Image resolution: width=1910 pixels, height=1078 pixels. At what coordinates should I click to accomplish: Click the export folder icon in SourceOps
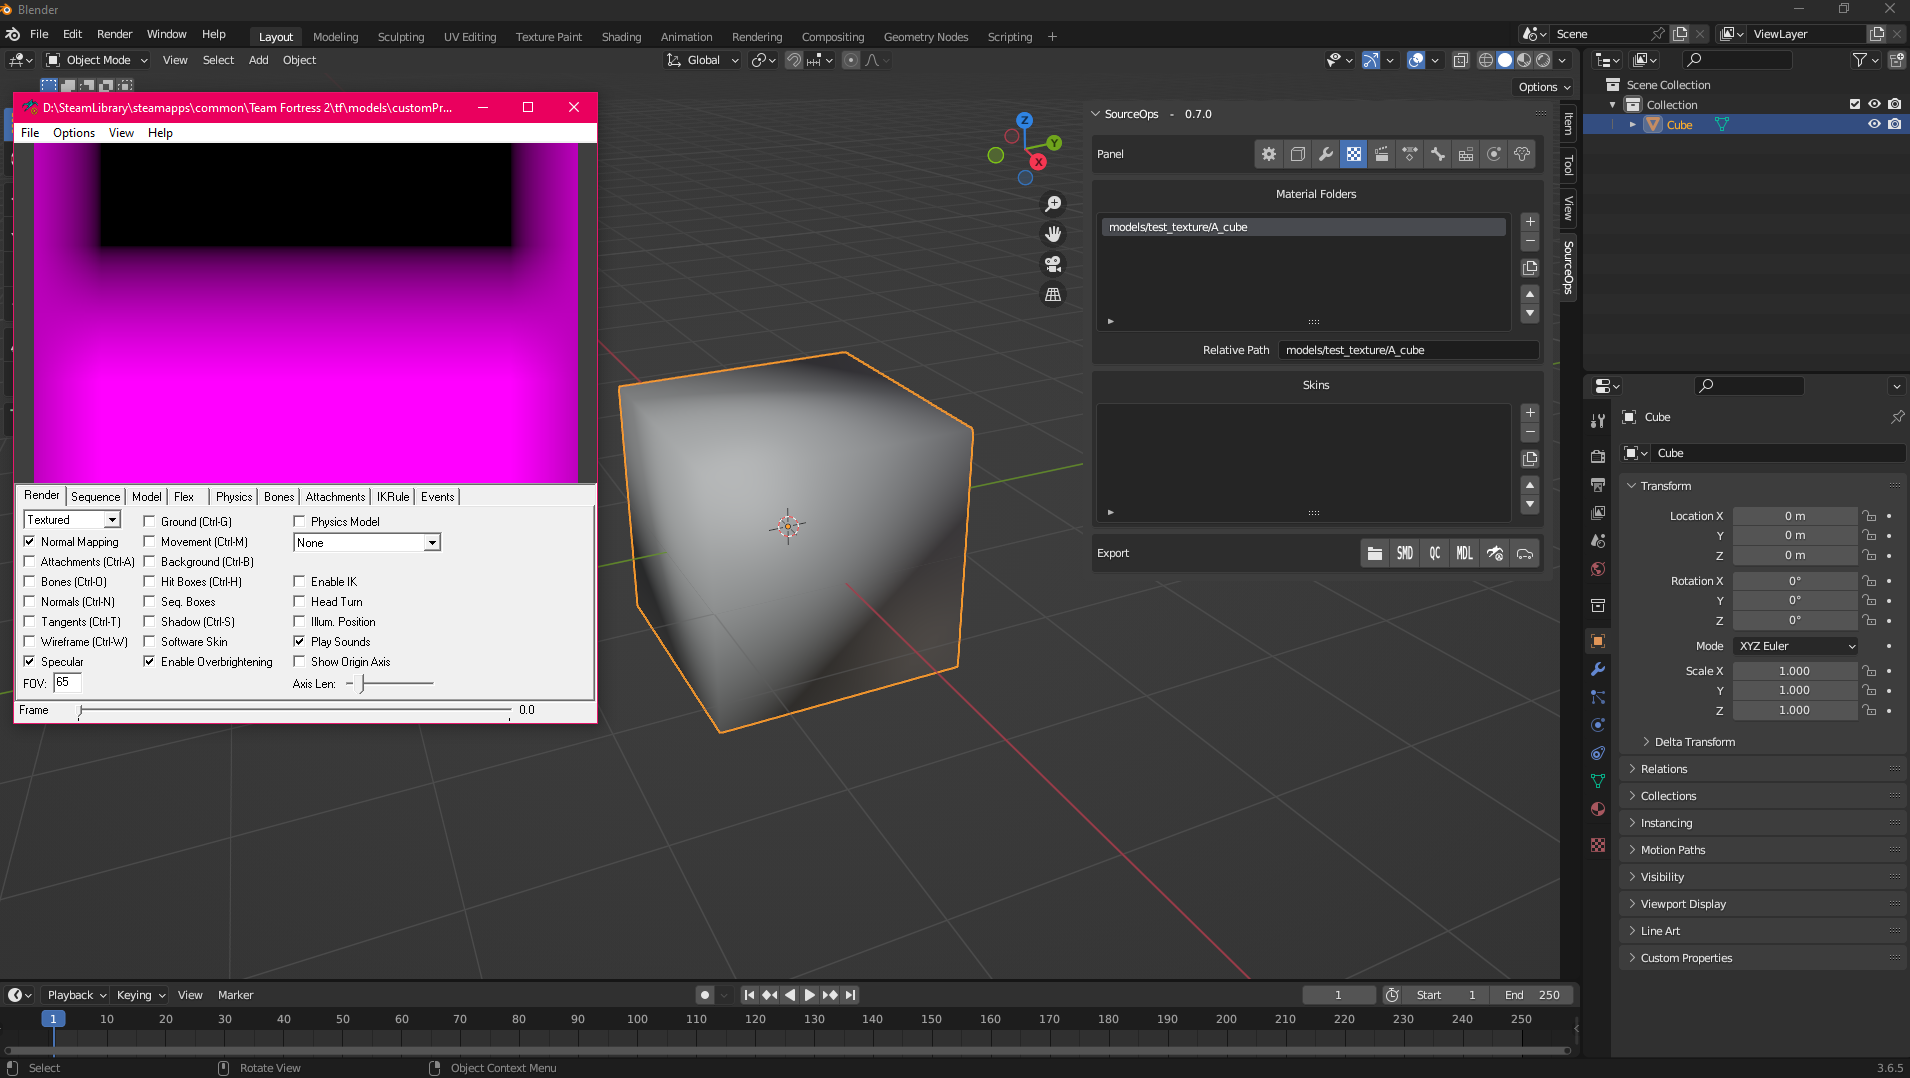click(x=1375, y=553)
